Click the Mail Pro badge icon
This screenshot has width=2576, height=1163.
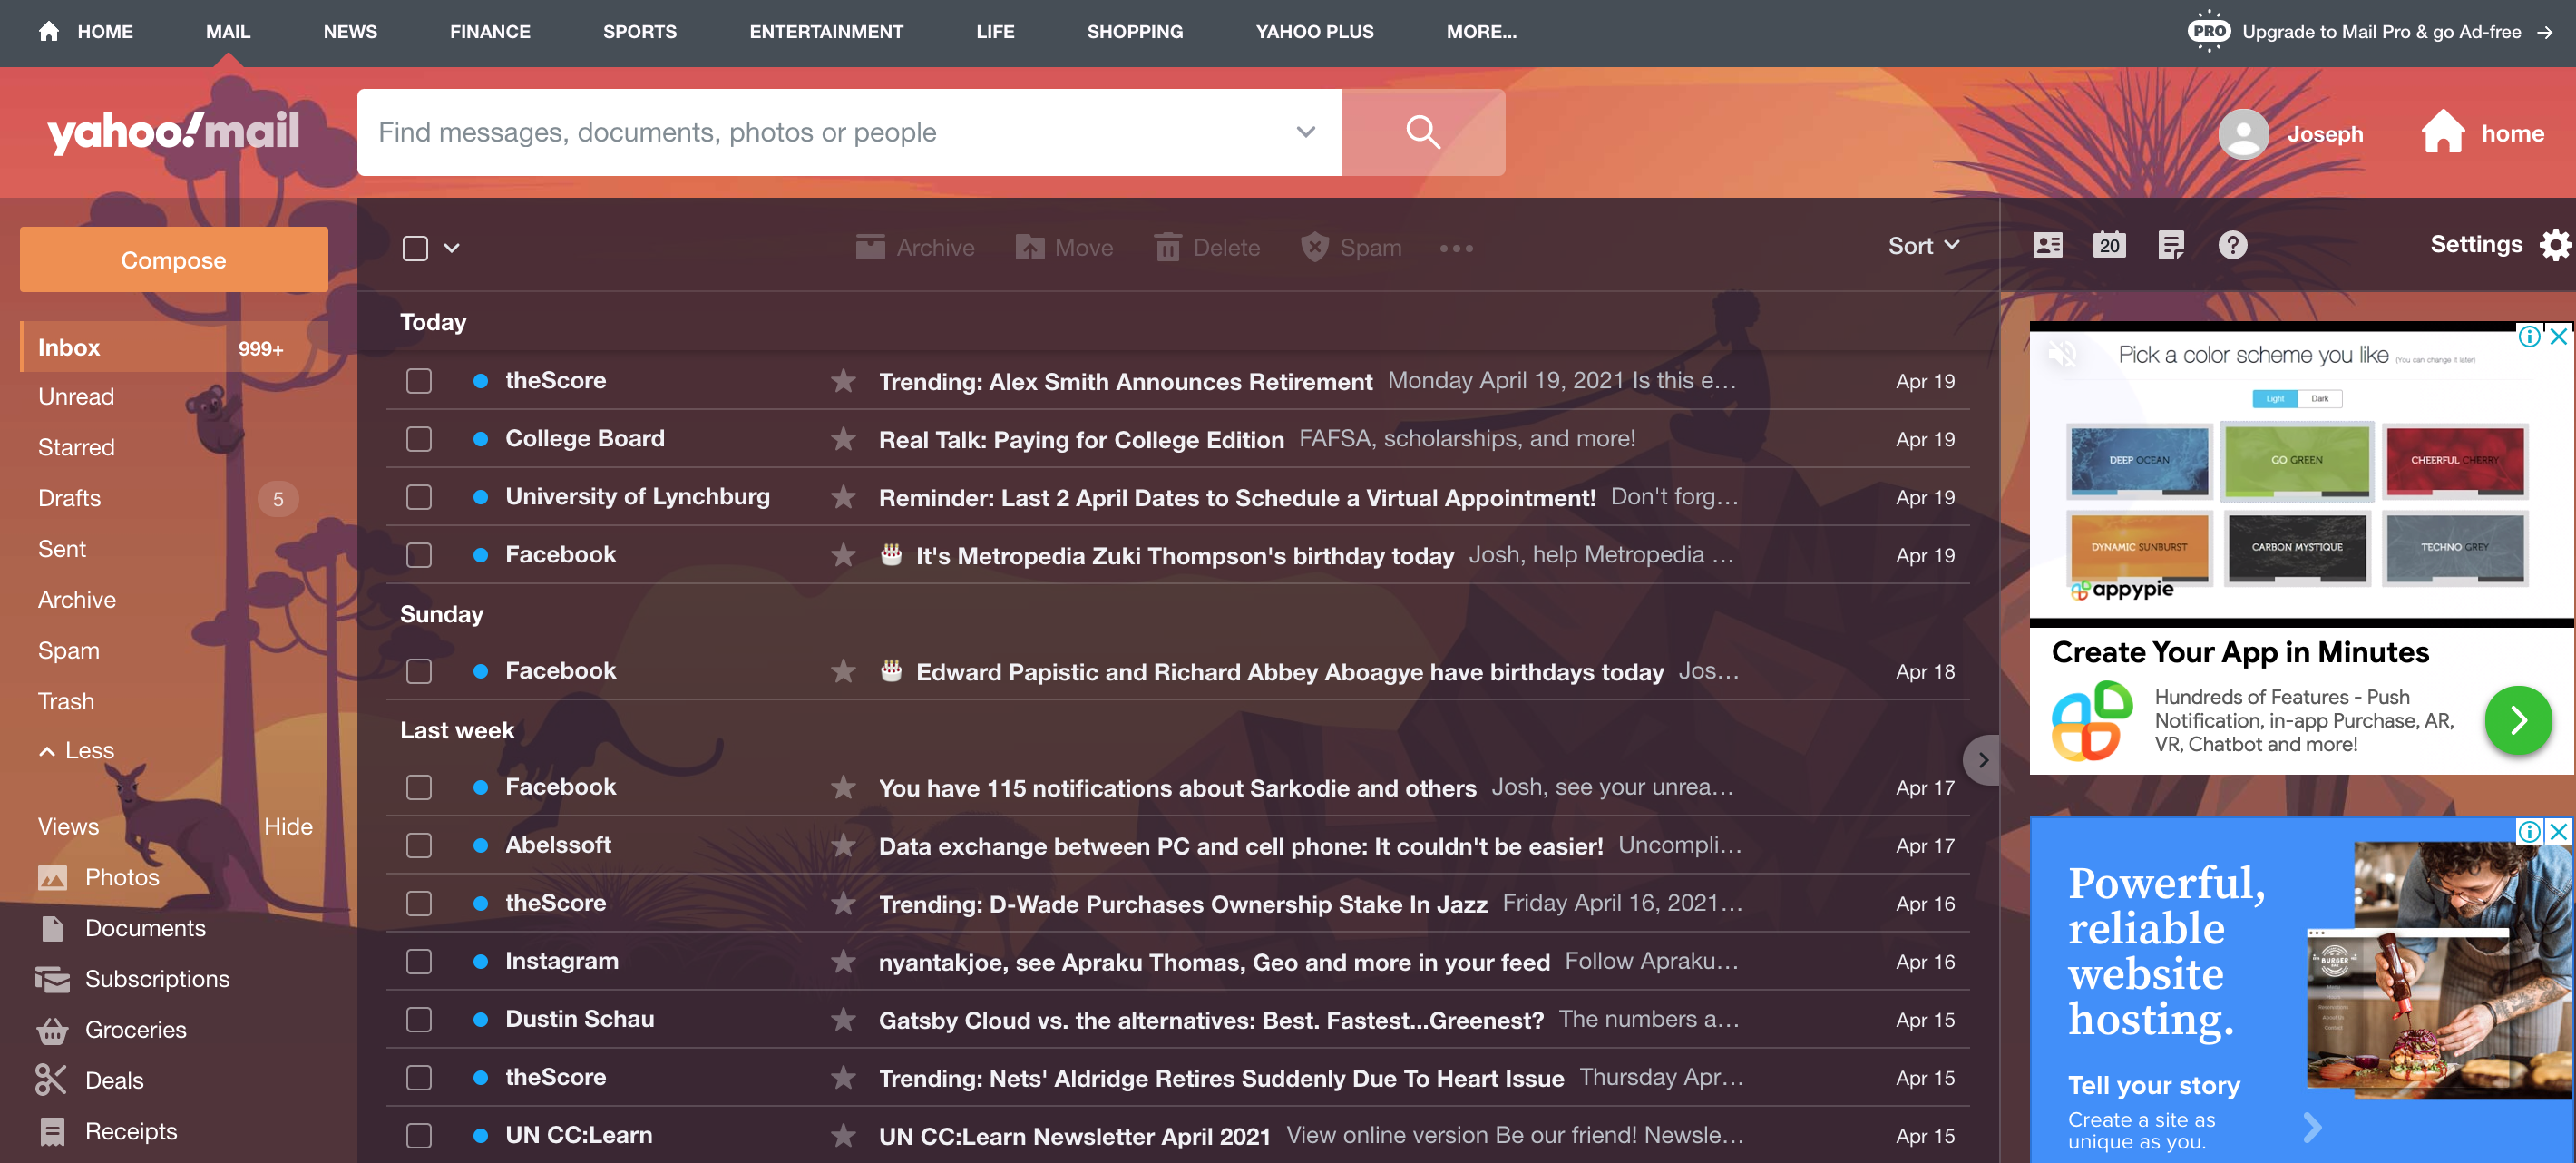tap(2208, 31)
